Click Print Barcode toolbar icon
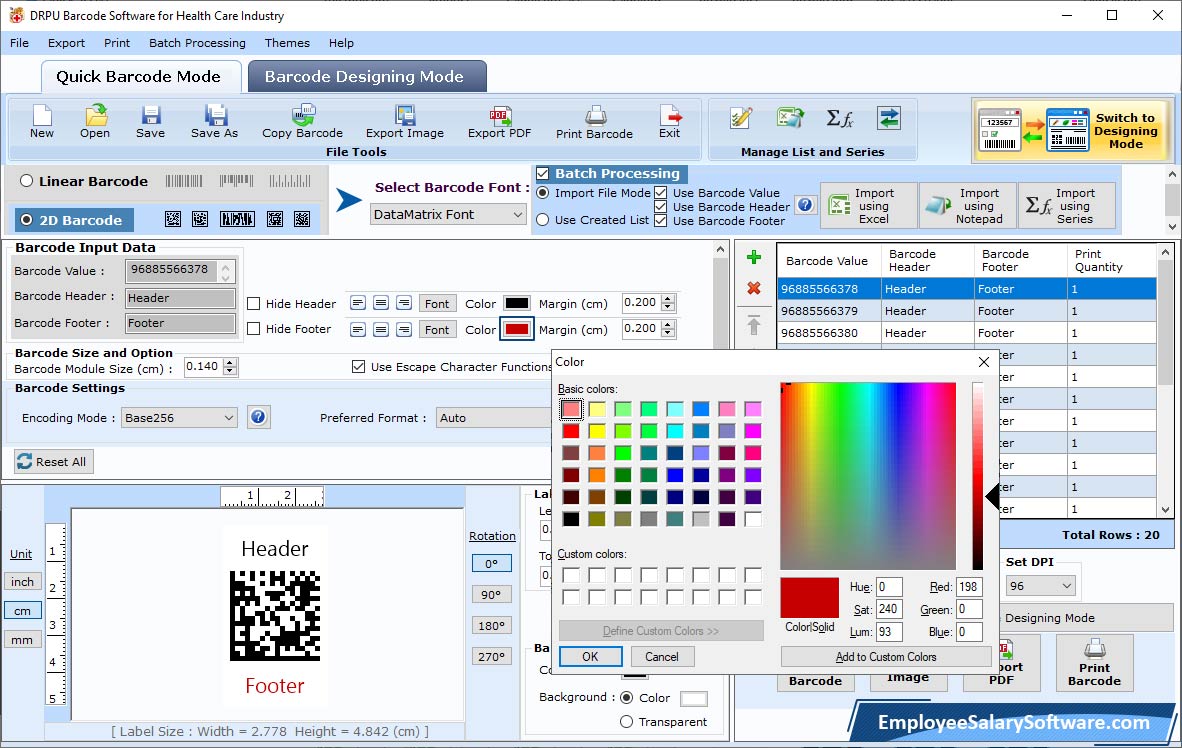 point(594,122)
